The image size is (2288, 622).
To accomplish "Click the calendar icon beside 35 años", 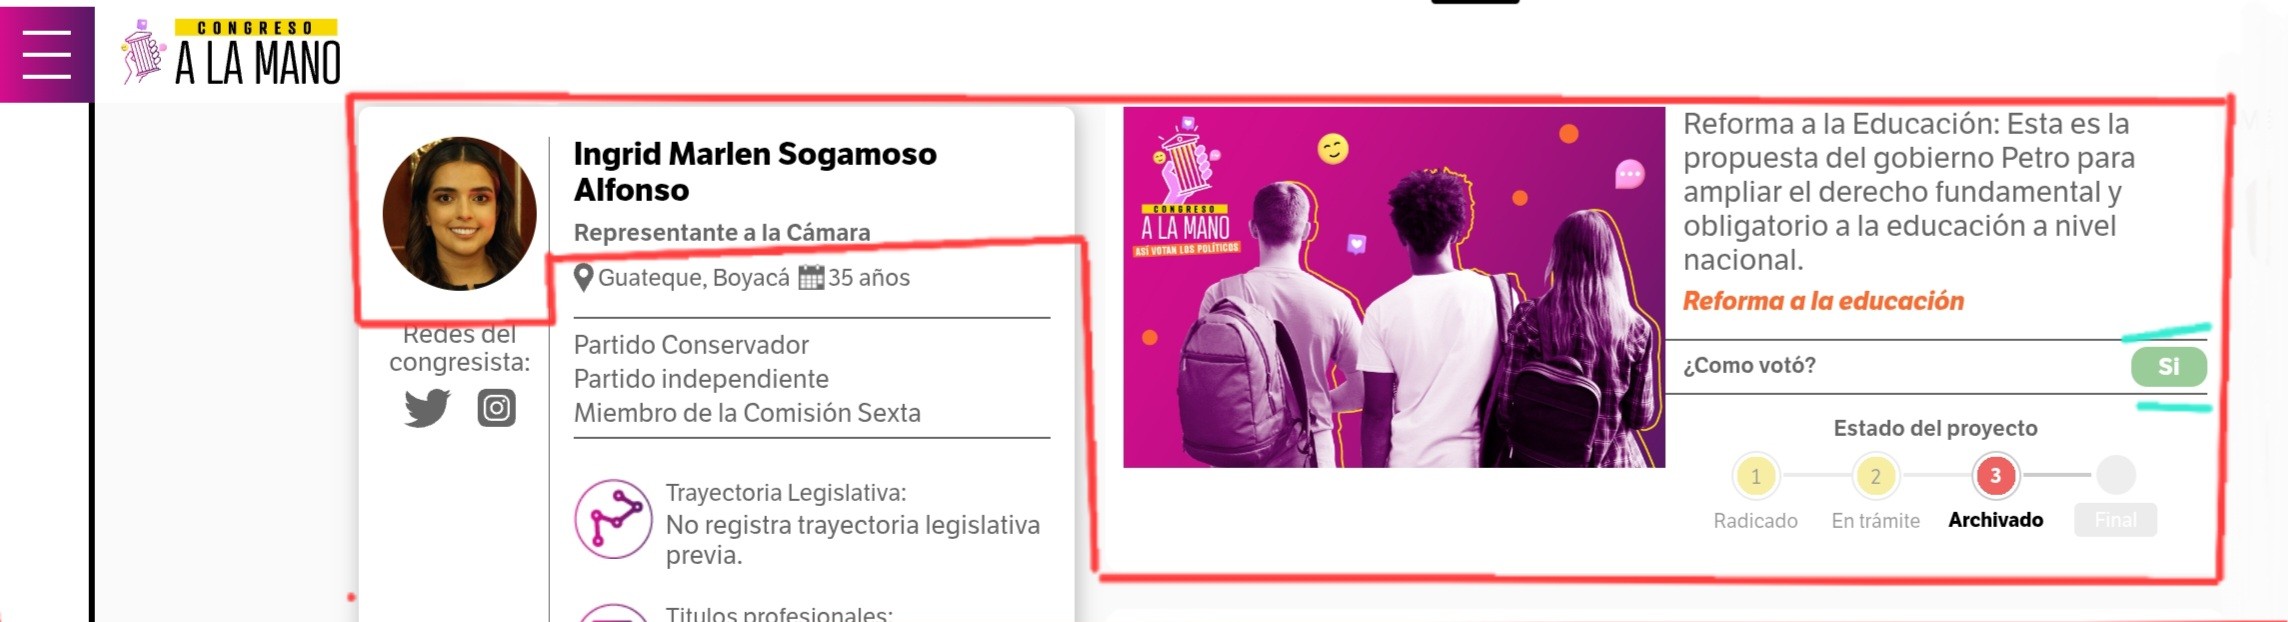I will (x=811, y=278).
